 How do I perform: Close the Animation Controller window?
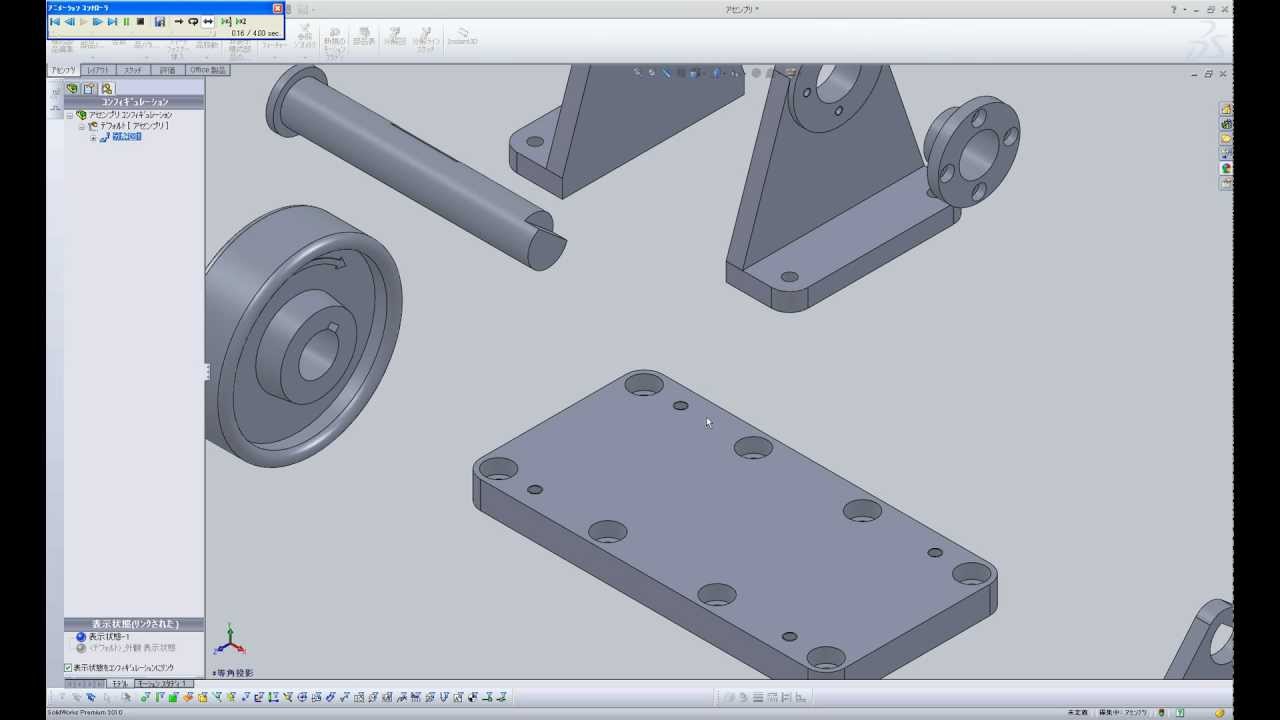tap(277, 8)
